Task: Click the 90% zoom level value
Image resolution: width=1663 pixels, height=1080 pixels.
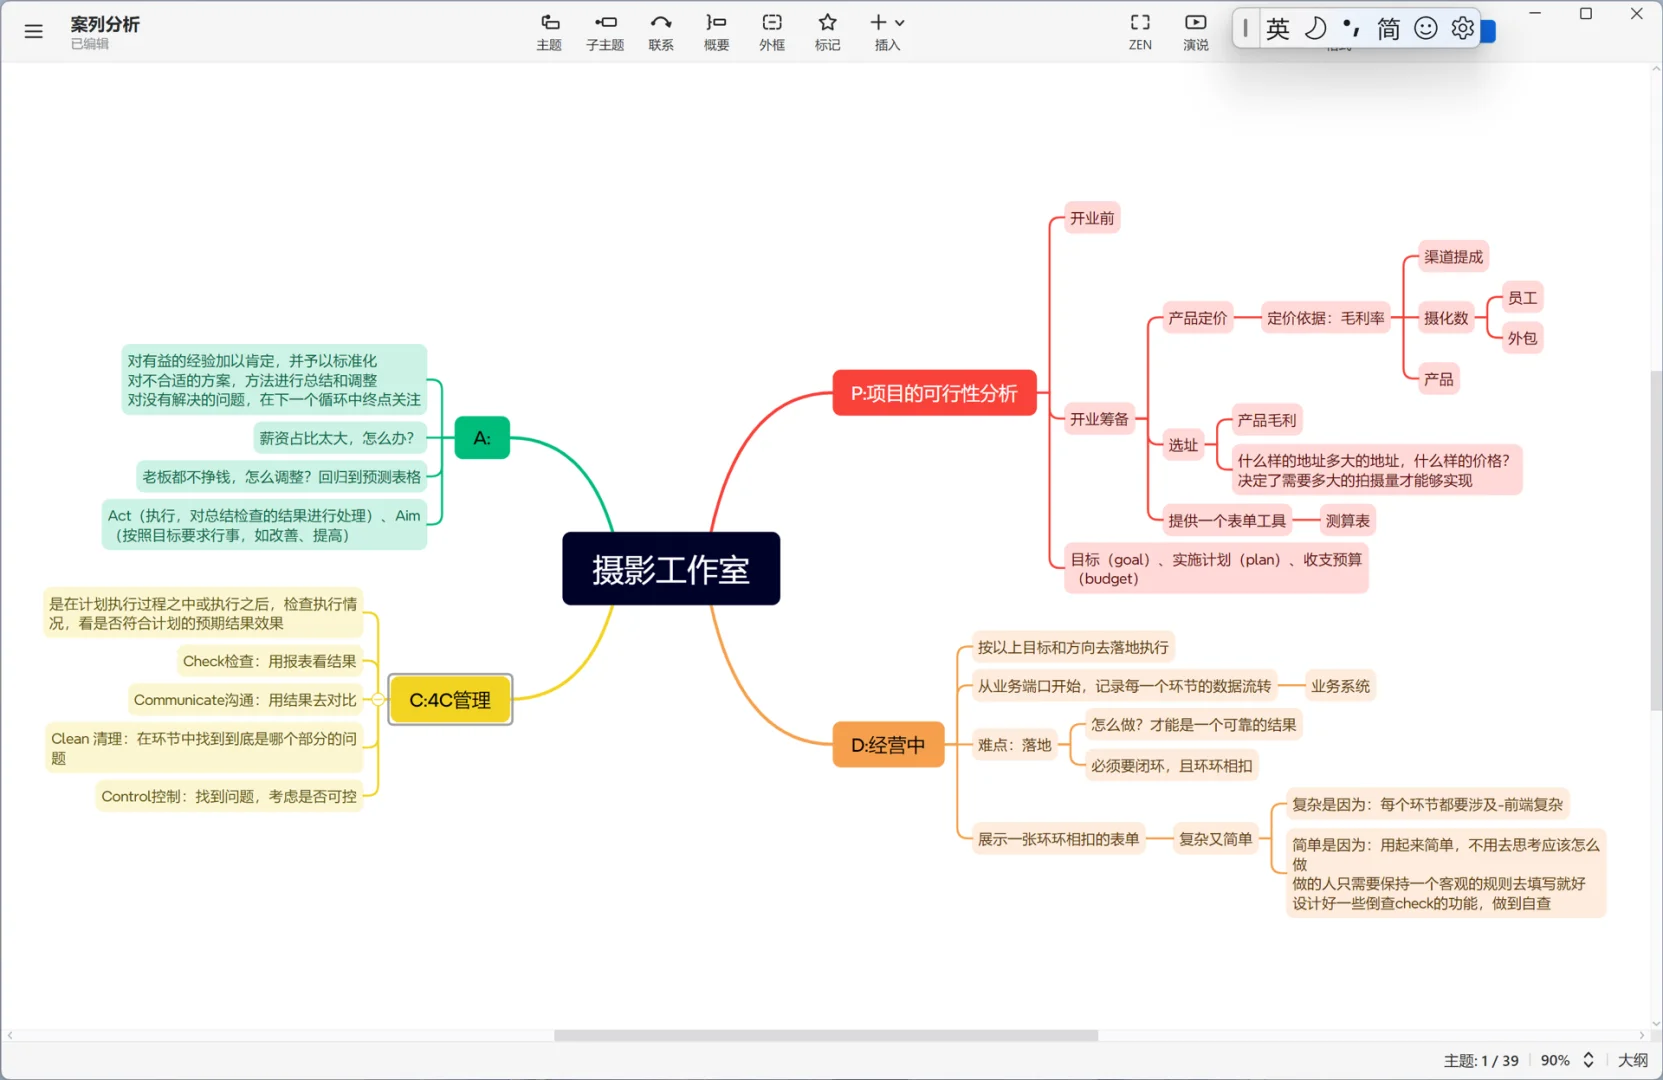Action: (1555, 1060)
